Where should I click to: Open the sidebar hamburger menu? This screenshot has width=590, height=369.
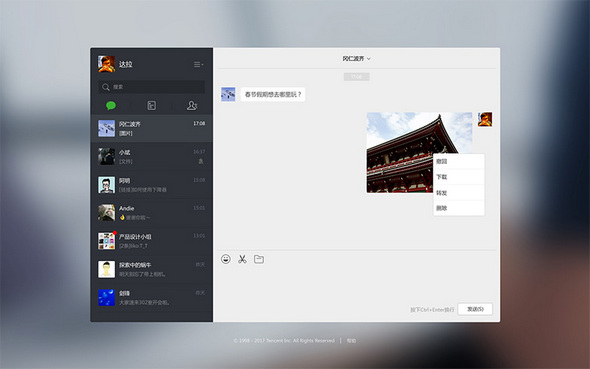pos(198,65)
